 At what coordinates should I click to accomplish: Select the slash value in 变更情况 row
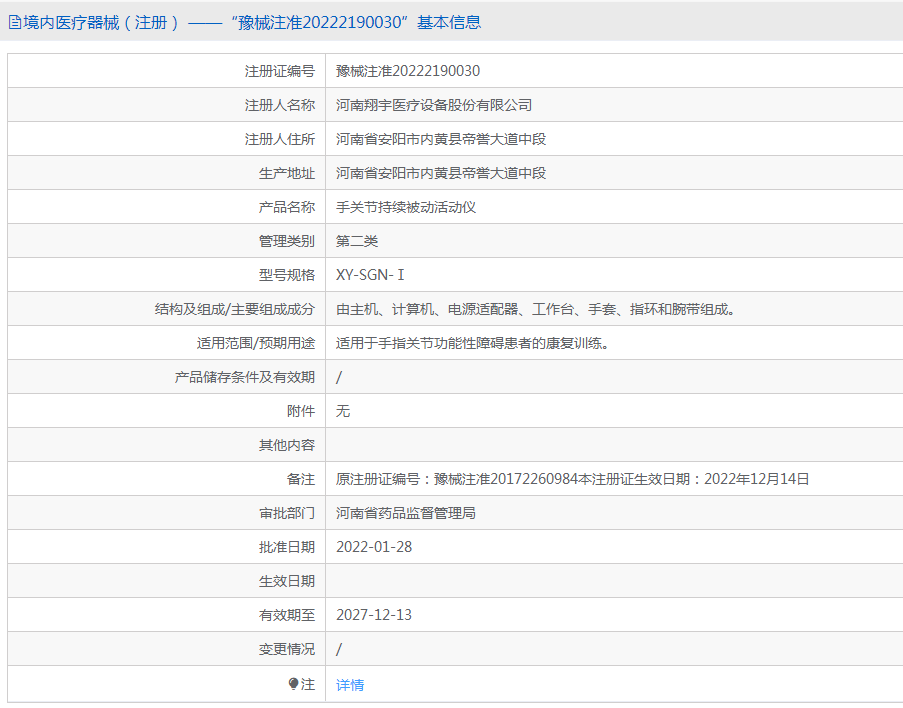pyautogui.click(x=339, y=649)
